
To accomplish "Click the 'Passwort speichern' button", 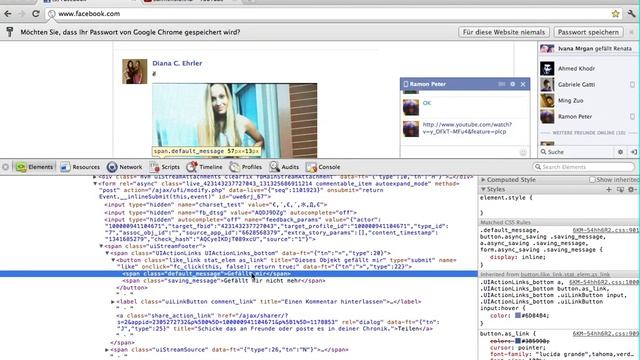I will click(588, 32).
